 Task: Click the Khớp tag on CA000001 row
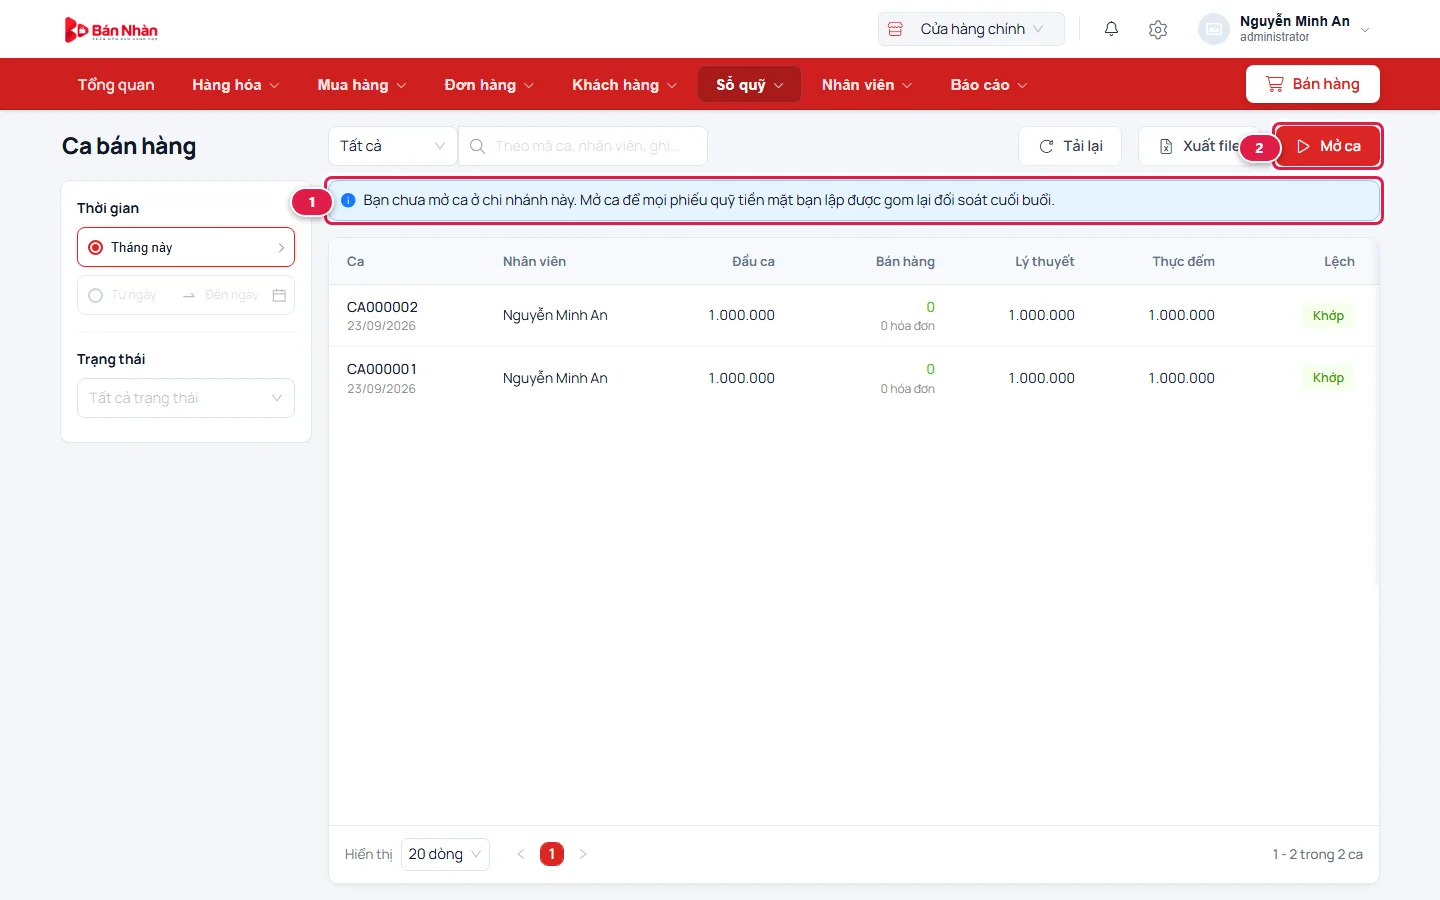[1328, 378]
